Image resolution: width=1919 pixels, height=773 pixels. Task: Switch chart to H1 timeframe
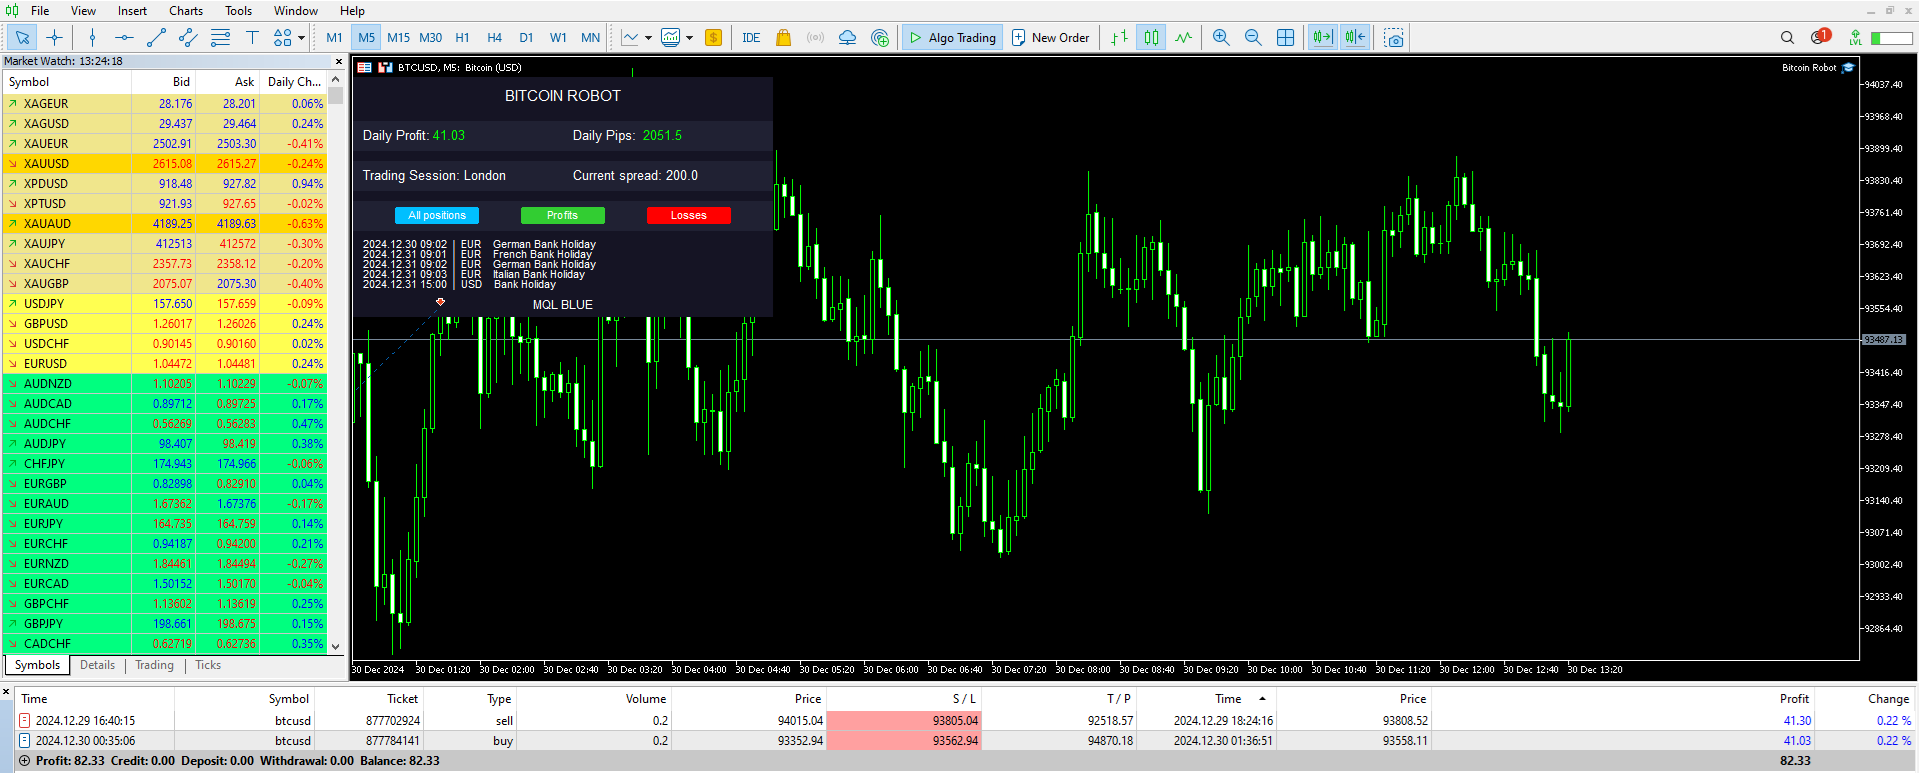[x=463, y=38]
